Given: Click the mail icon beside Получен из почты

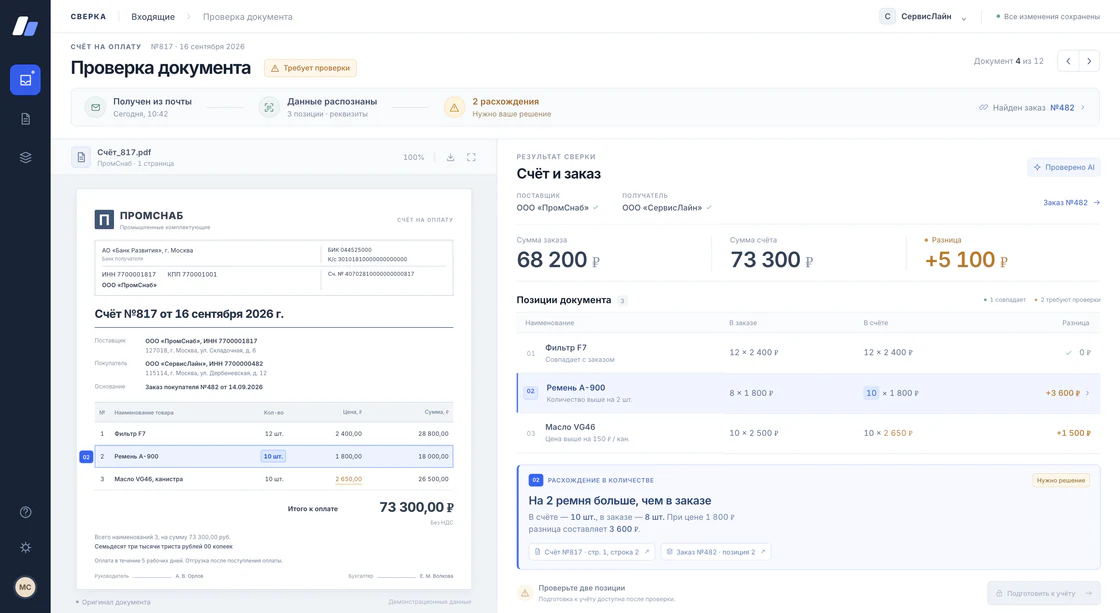Looking at the screenshot, I should pyautogui.click(x=95, y=107).
